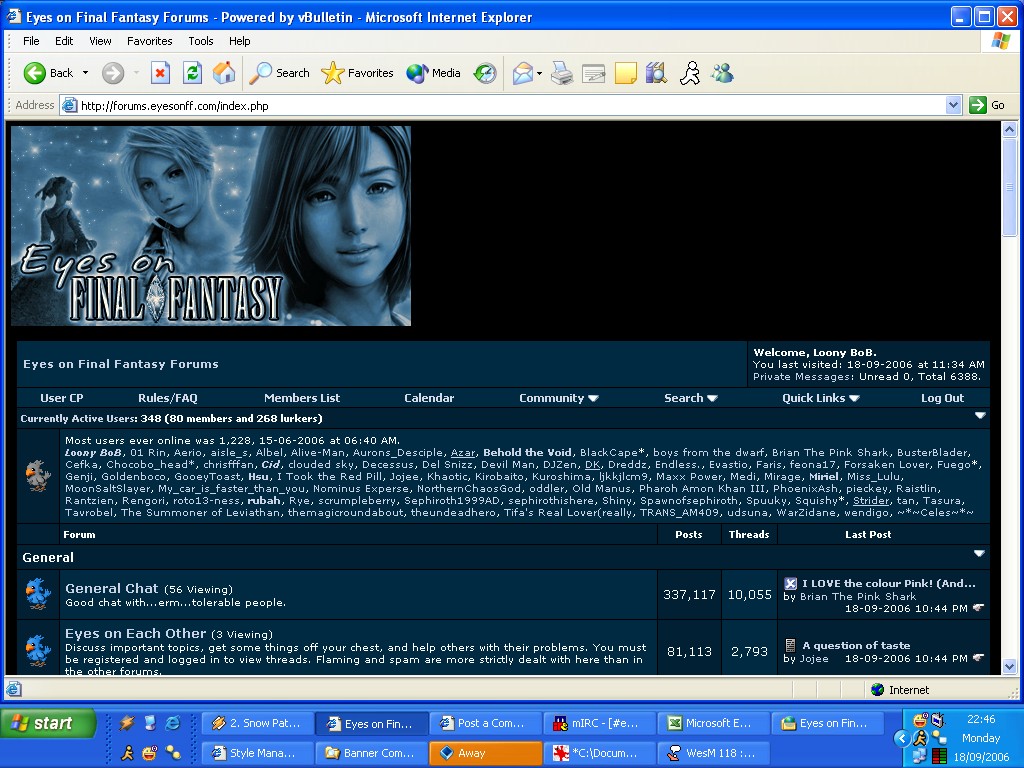1024x768 pixels.
Task: Open the Help menu
Action: [x=240, y=41]
